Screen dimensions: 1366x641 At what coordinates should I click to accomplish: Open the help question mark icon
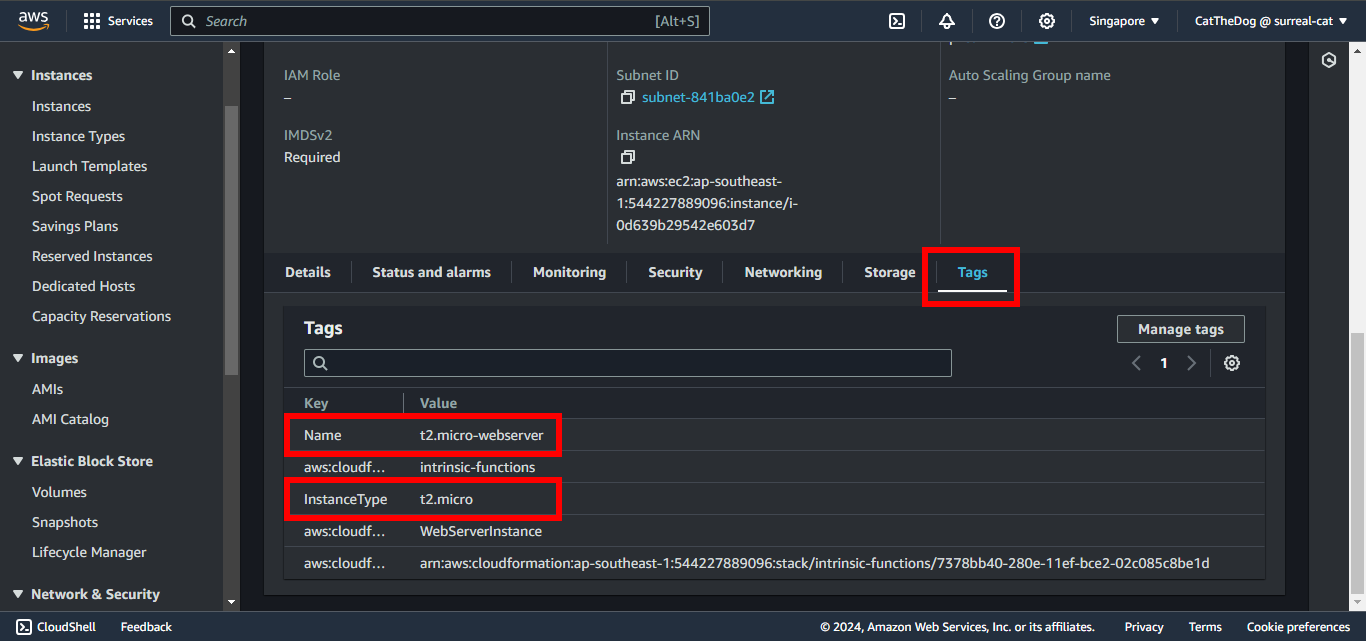click(997, 21)
